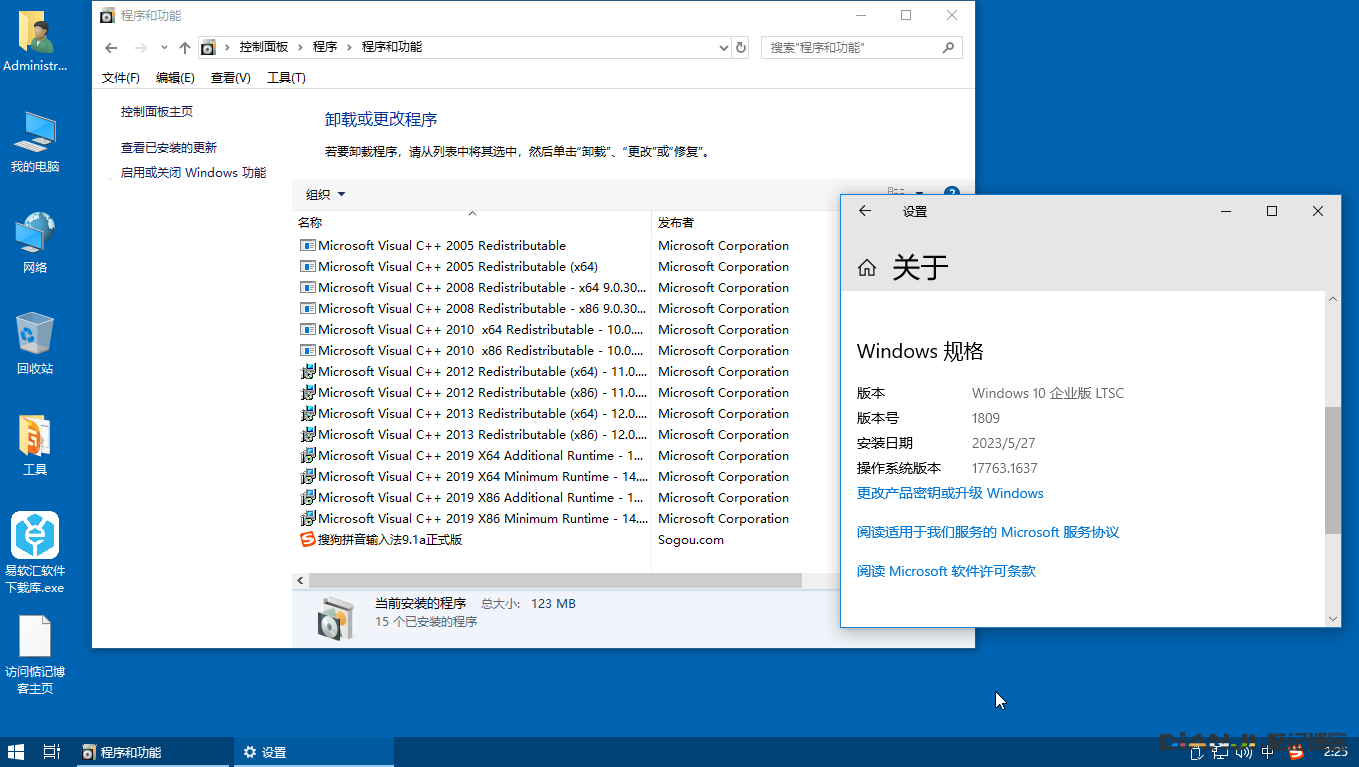This screenshot has width=1359, height=767.
Task: Click 阅读 Microsoft 软件许可条款 link
Action: point(946,571)
